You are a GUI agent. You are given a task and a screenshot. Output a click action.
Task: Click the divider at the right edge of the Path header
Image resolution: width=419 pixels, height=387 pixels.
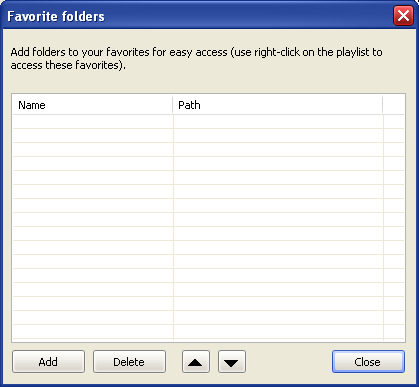[x=382, y=105]
